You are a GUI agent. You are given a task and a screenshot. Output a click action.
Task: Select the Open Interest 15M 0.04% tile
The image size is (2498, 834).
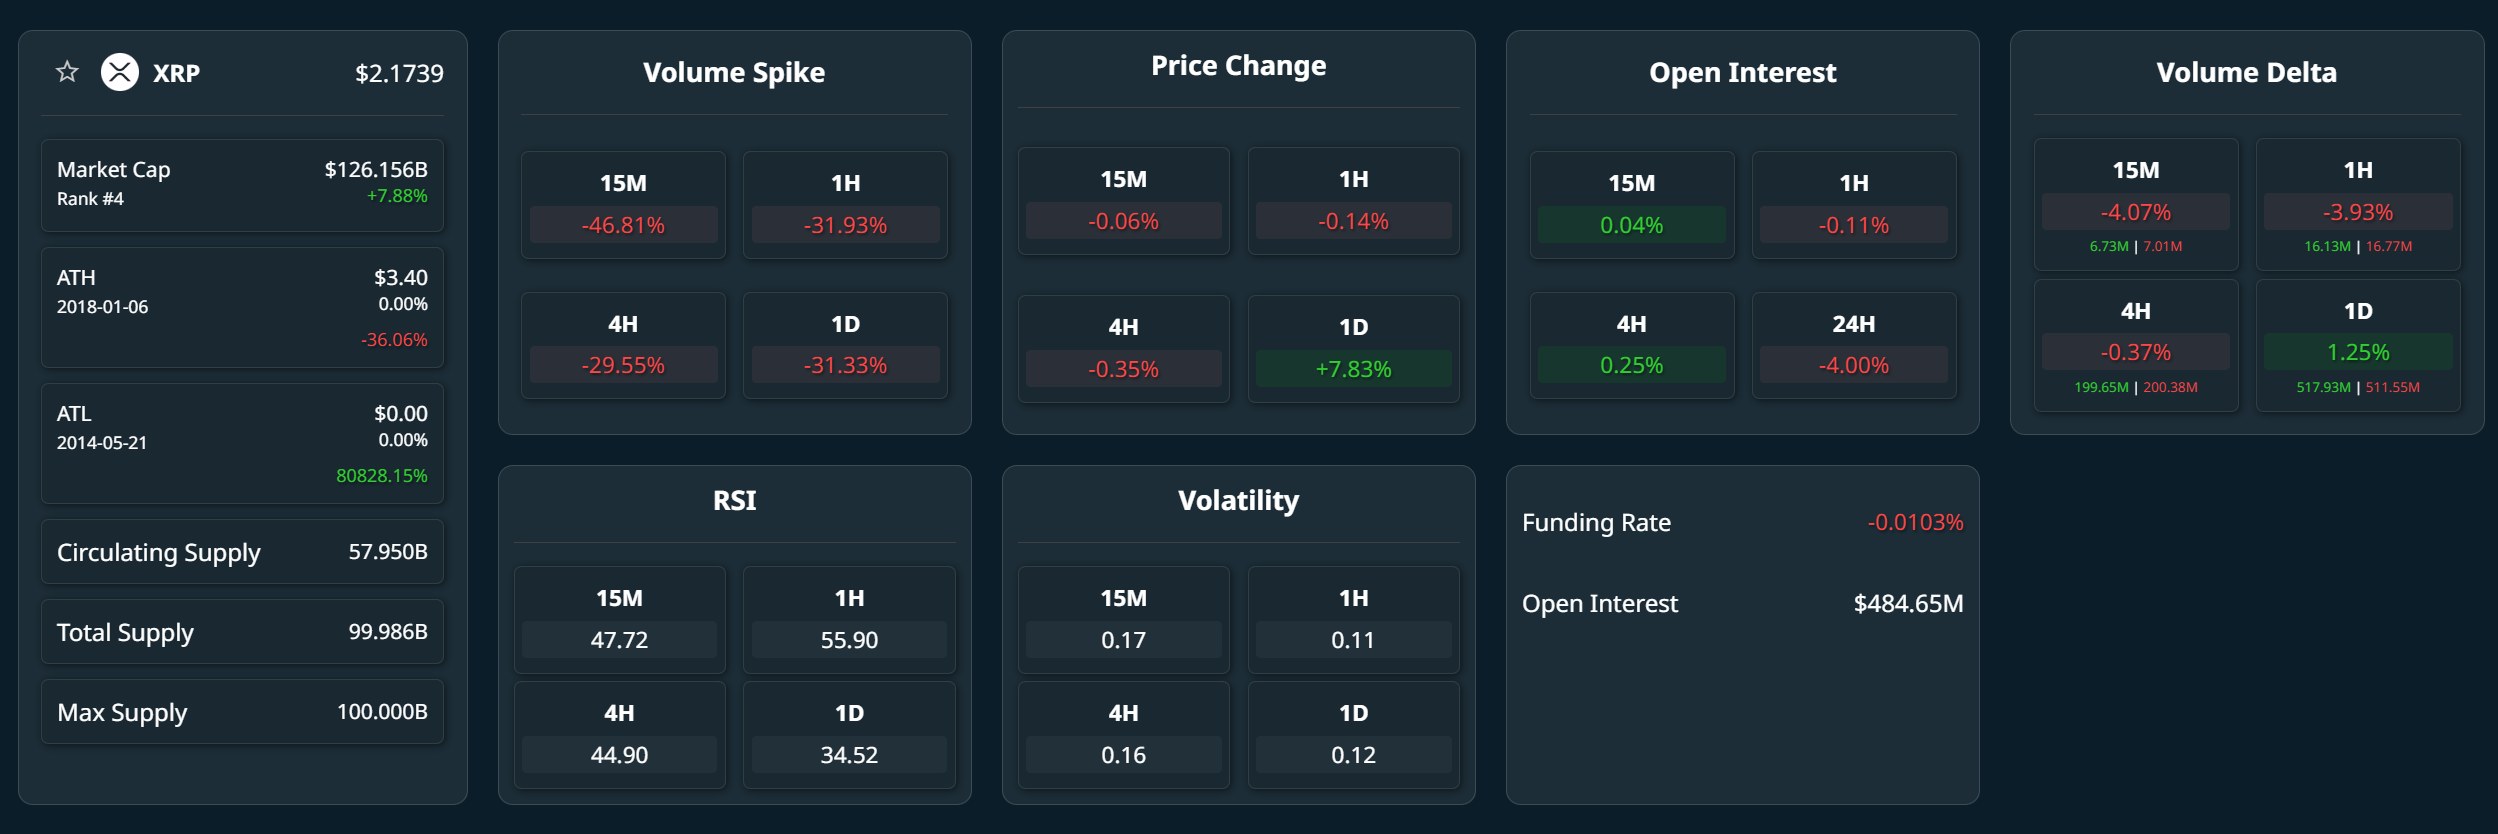1631,205
